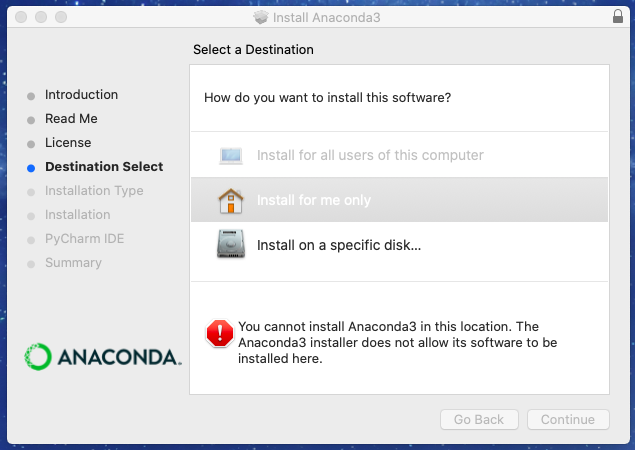Select Install on a specific disk option
Image resolution: width=635 pixels, height=450 pixels.
399,245
